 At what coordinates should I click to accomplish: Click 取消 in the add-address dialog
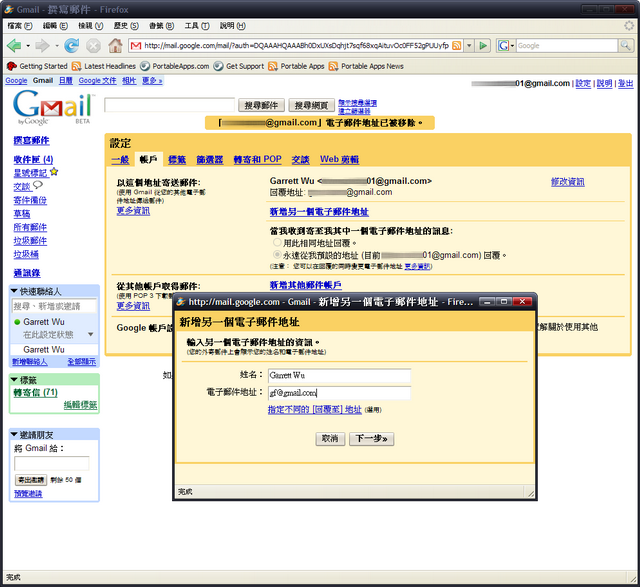(330, 439)
